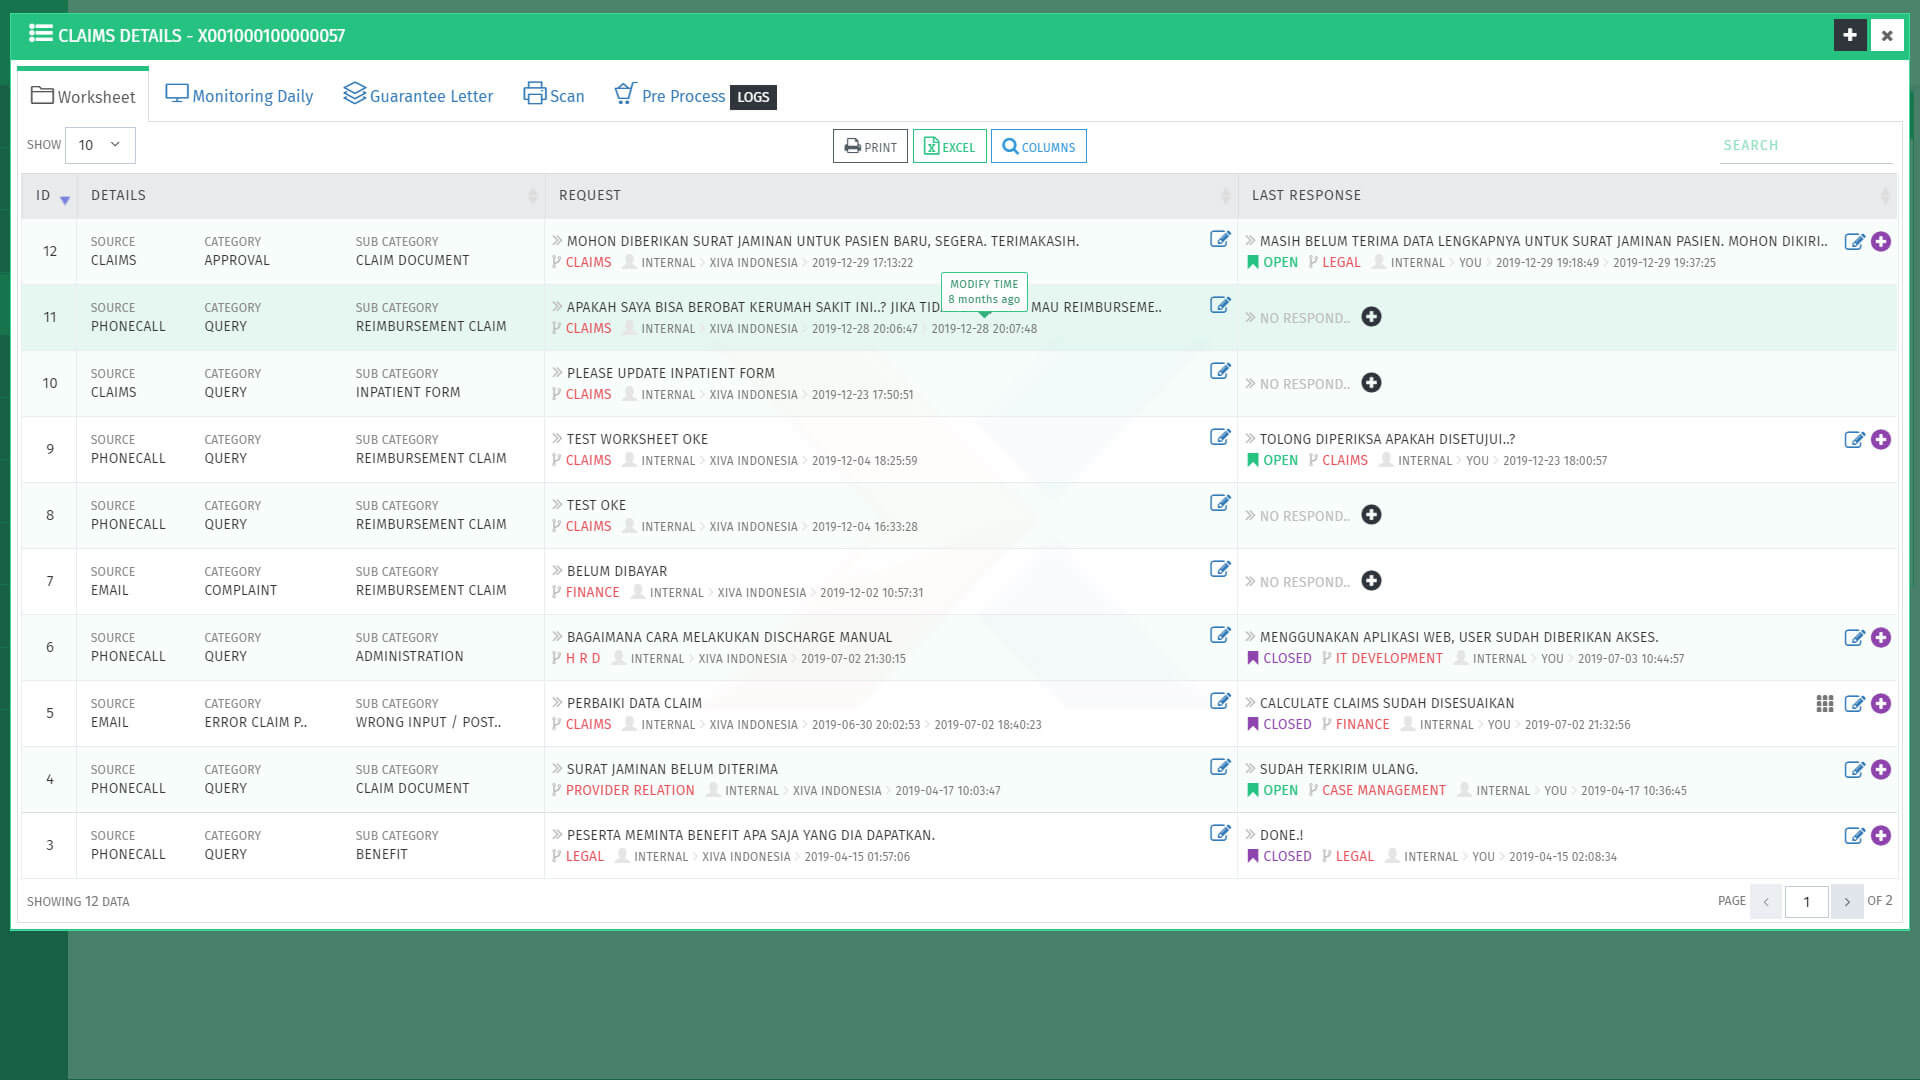The width and height of the screenshot is (1920, 1080).
Task: Edit last response in row 9
Action: point(1854,440)
